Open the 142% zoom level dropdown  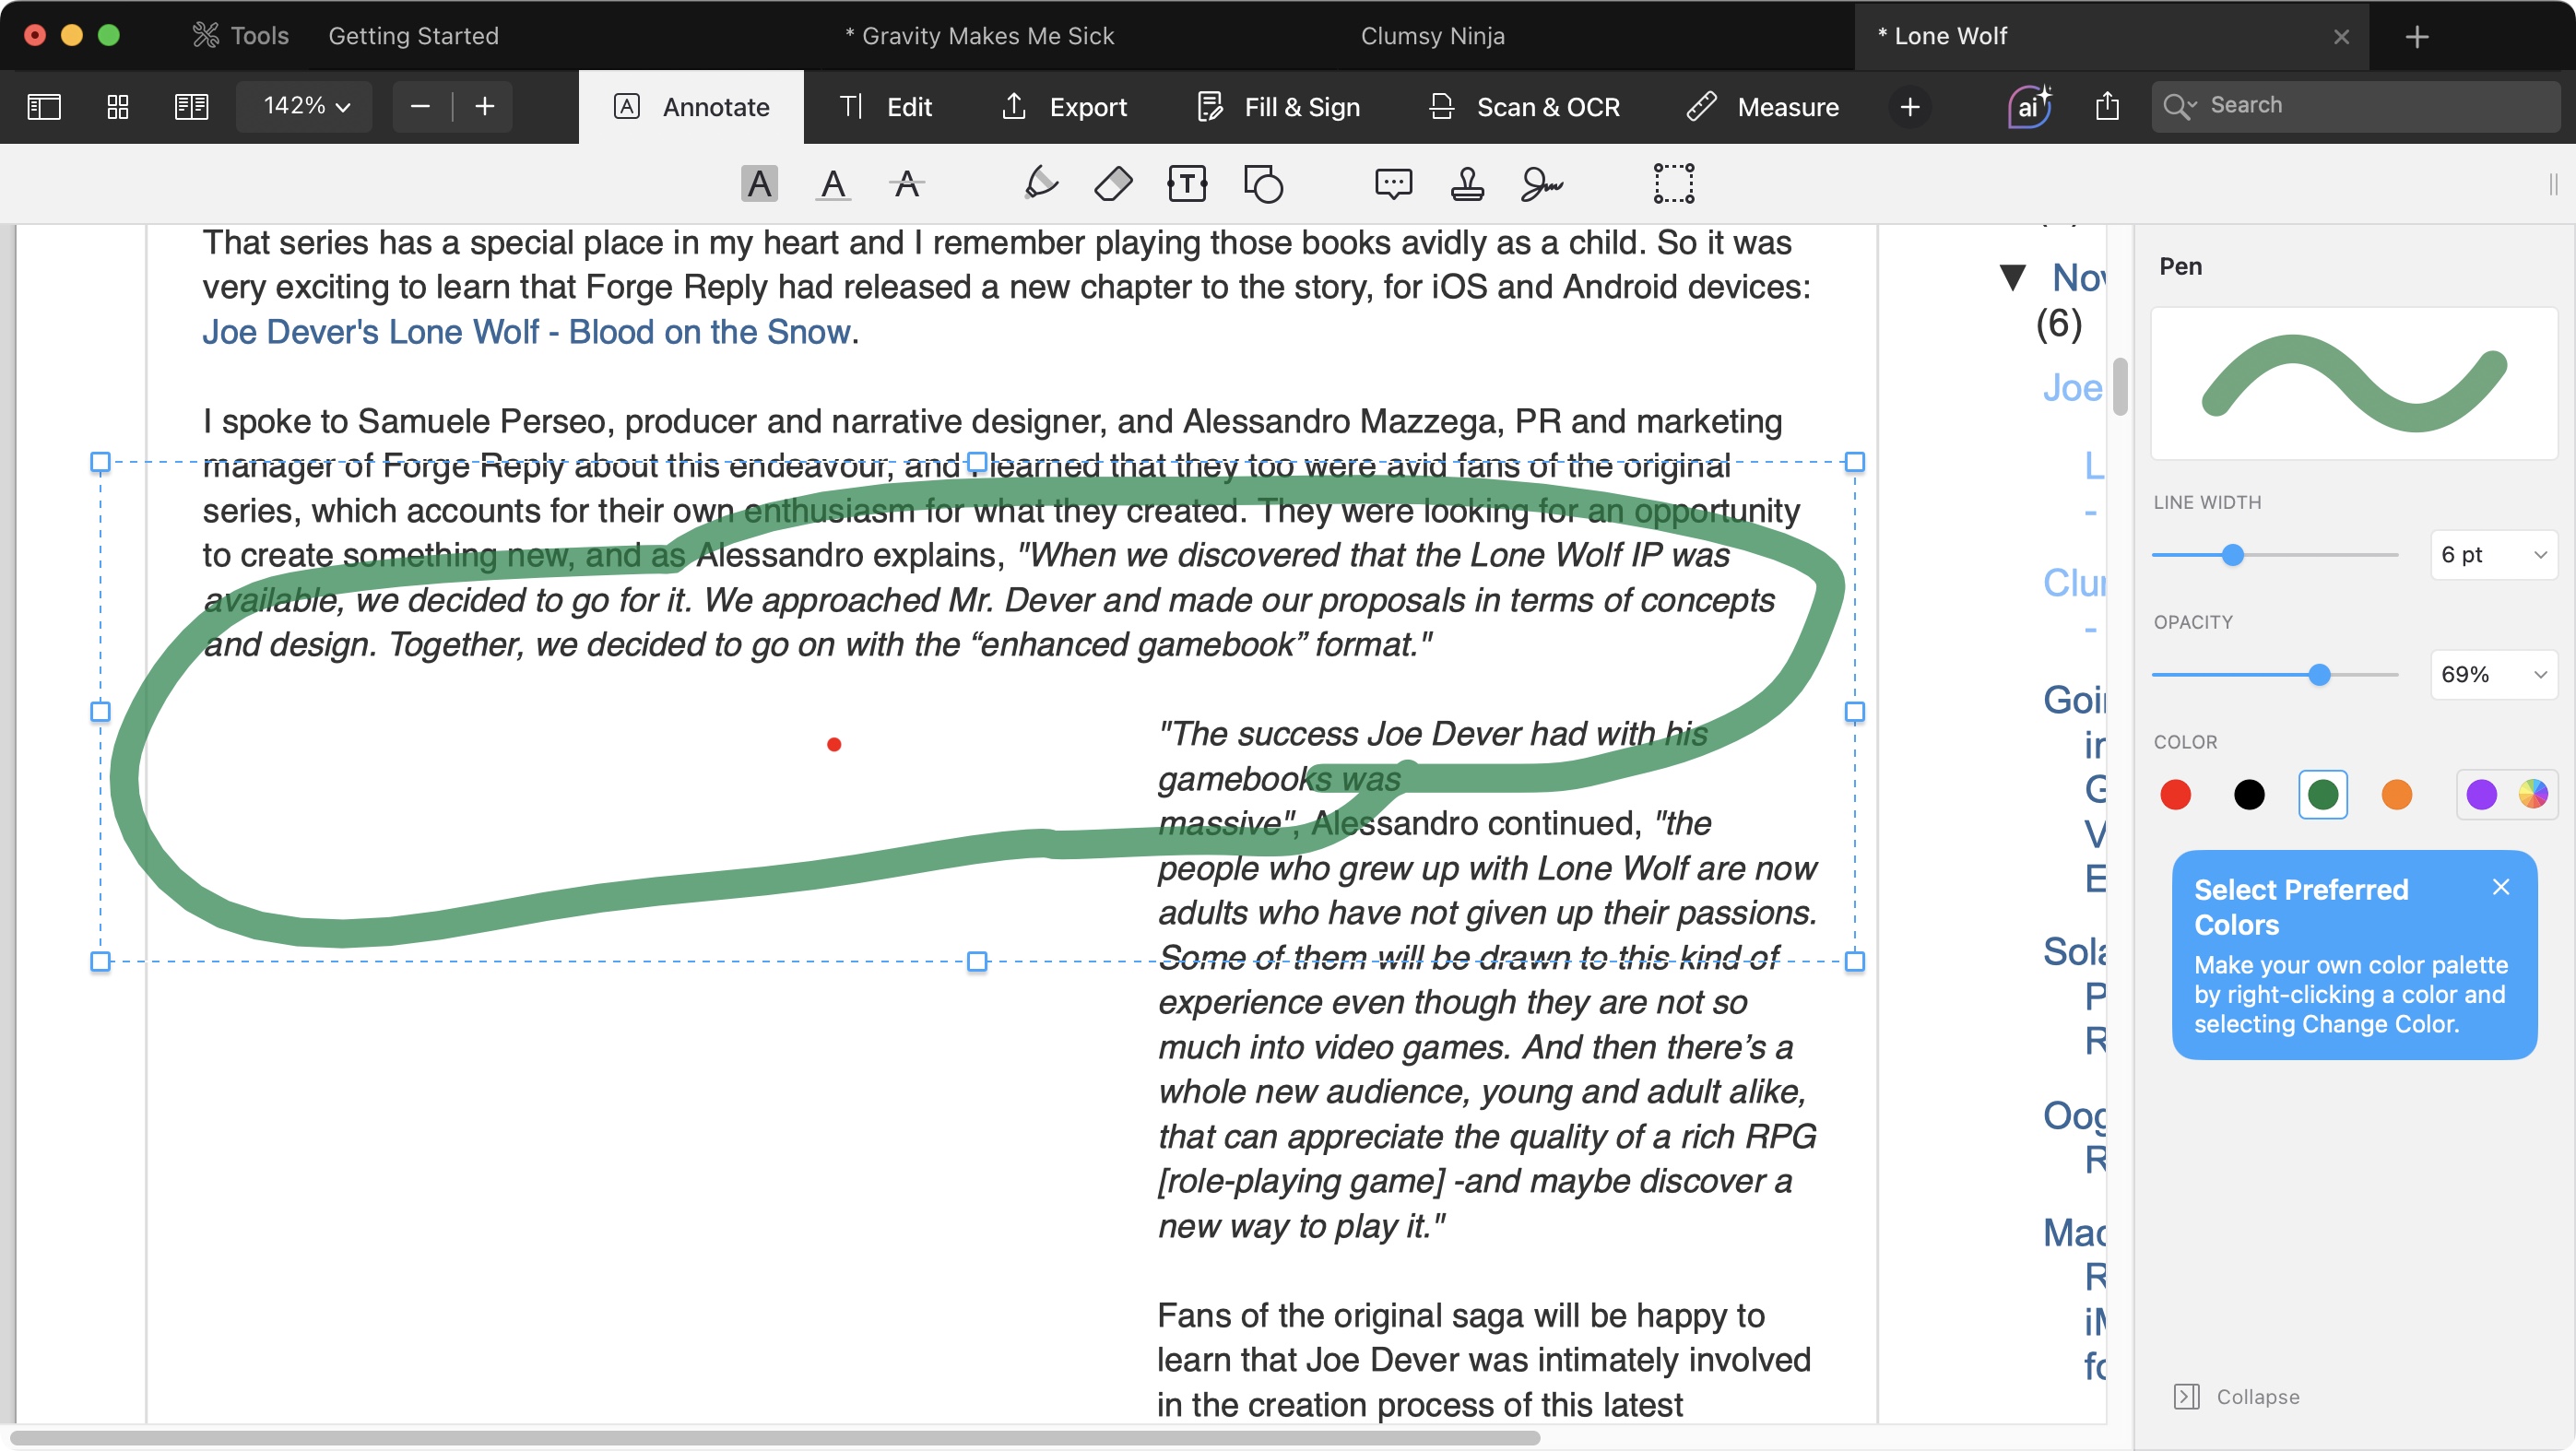(305, 106)
